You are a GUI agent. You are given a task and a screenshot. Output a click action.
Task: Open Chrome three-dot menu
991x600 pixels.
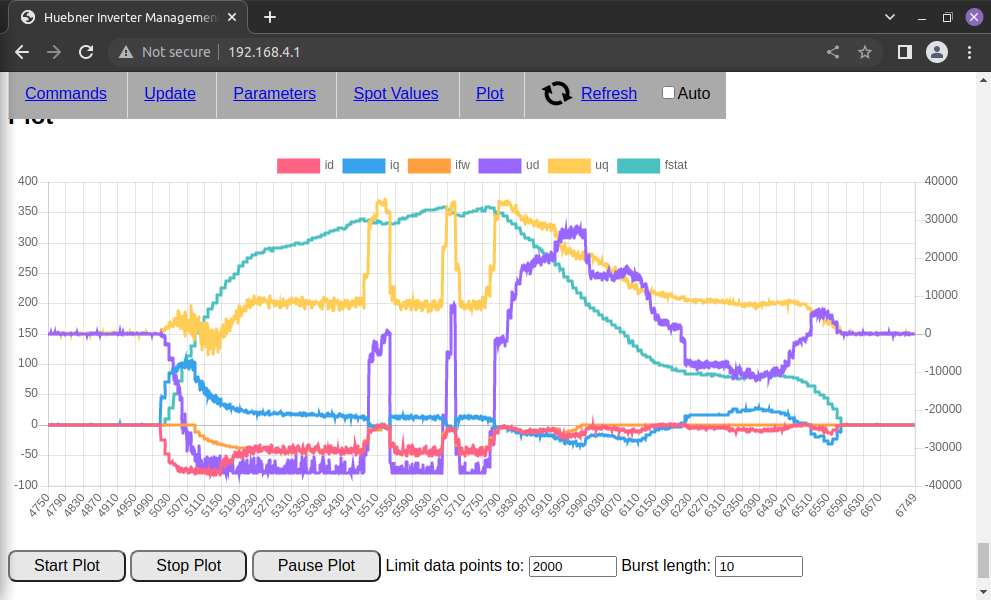969,52
